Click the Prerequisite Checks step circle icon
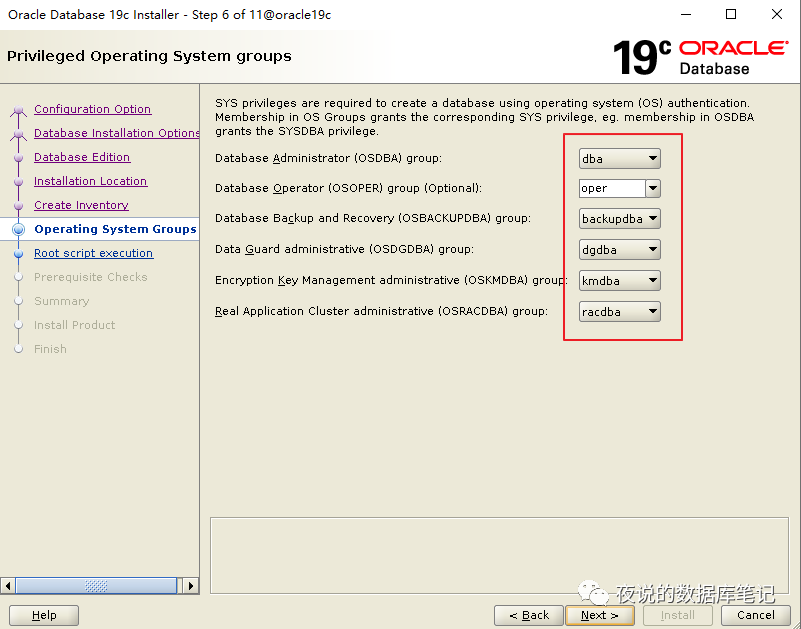This screenshot has height=629, width=801. pyautogui.click(x=18, y=277)
